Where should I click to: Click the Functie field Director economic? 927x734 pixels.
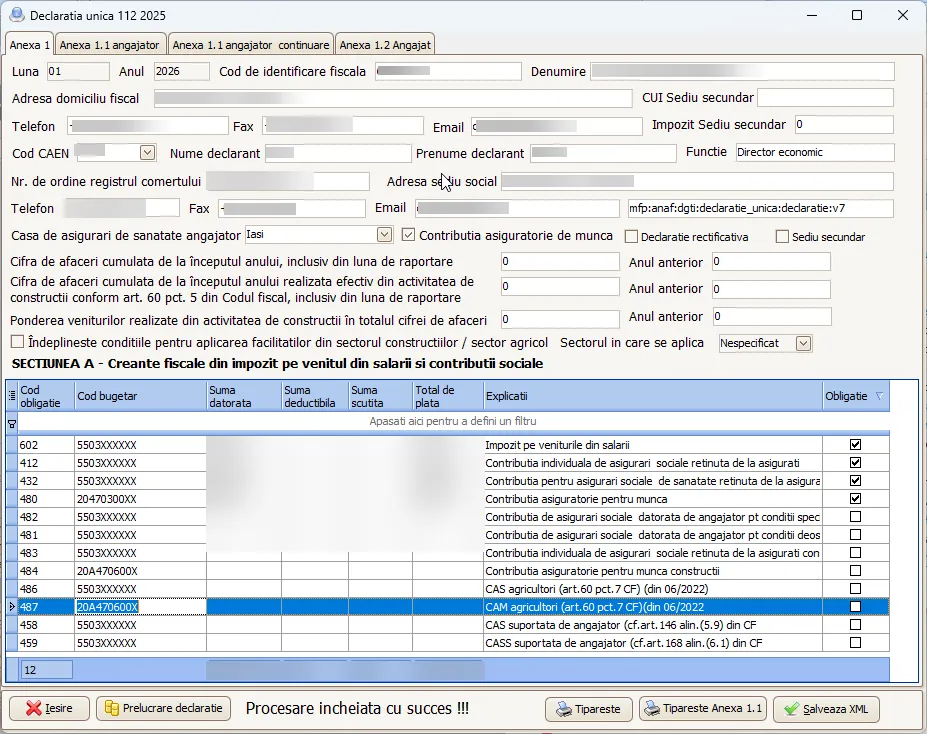point(815,152)
